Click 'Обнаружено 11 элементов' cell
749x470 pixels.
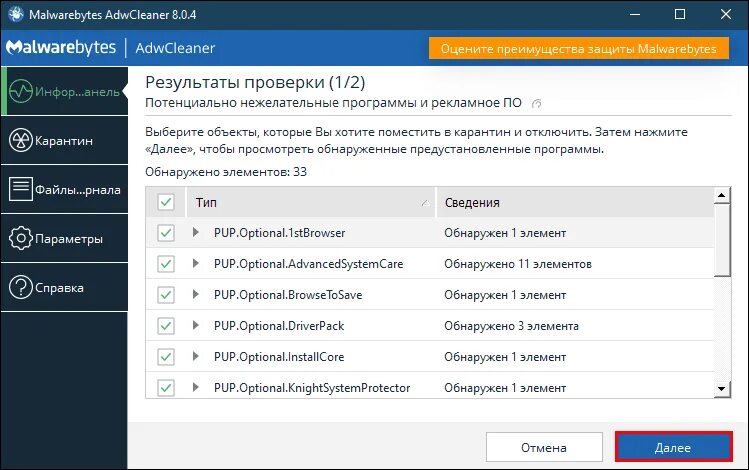tap(518, 264)
